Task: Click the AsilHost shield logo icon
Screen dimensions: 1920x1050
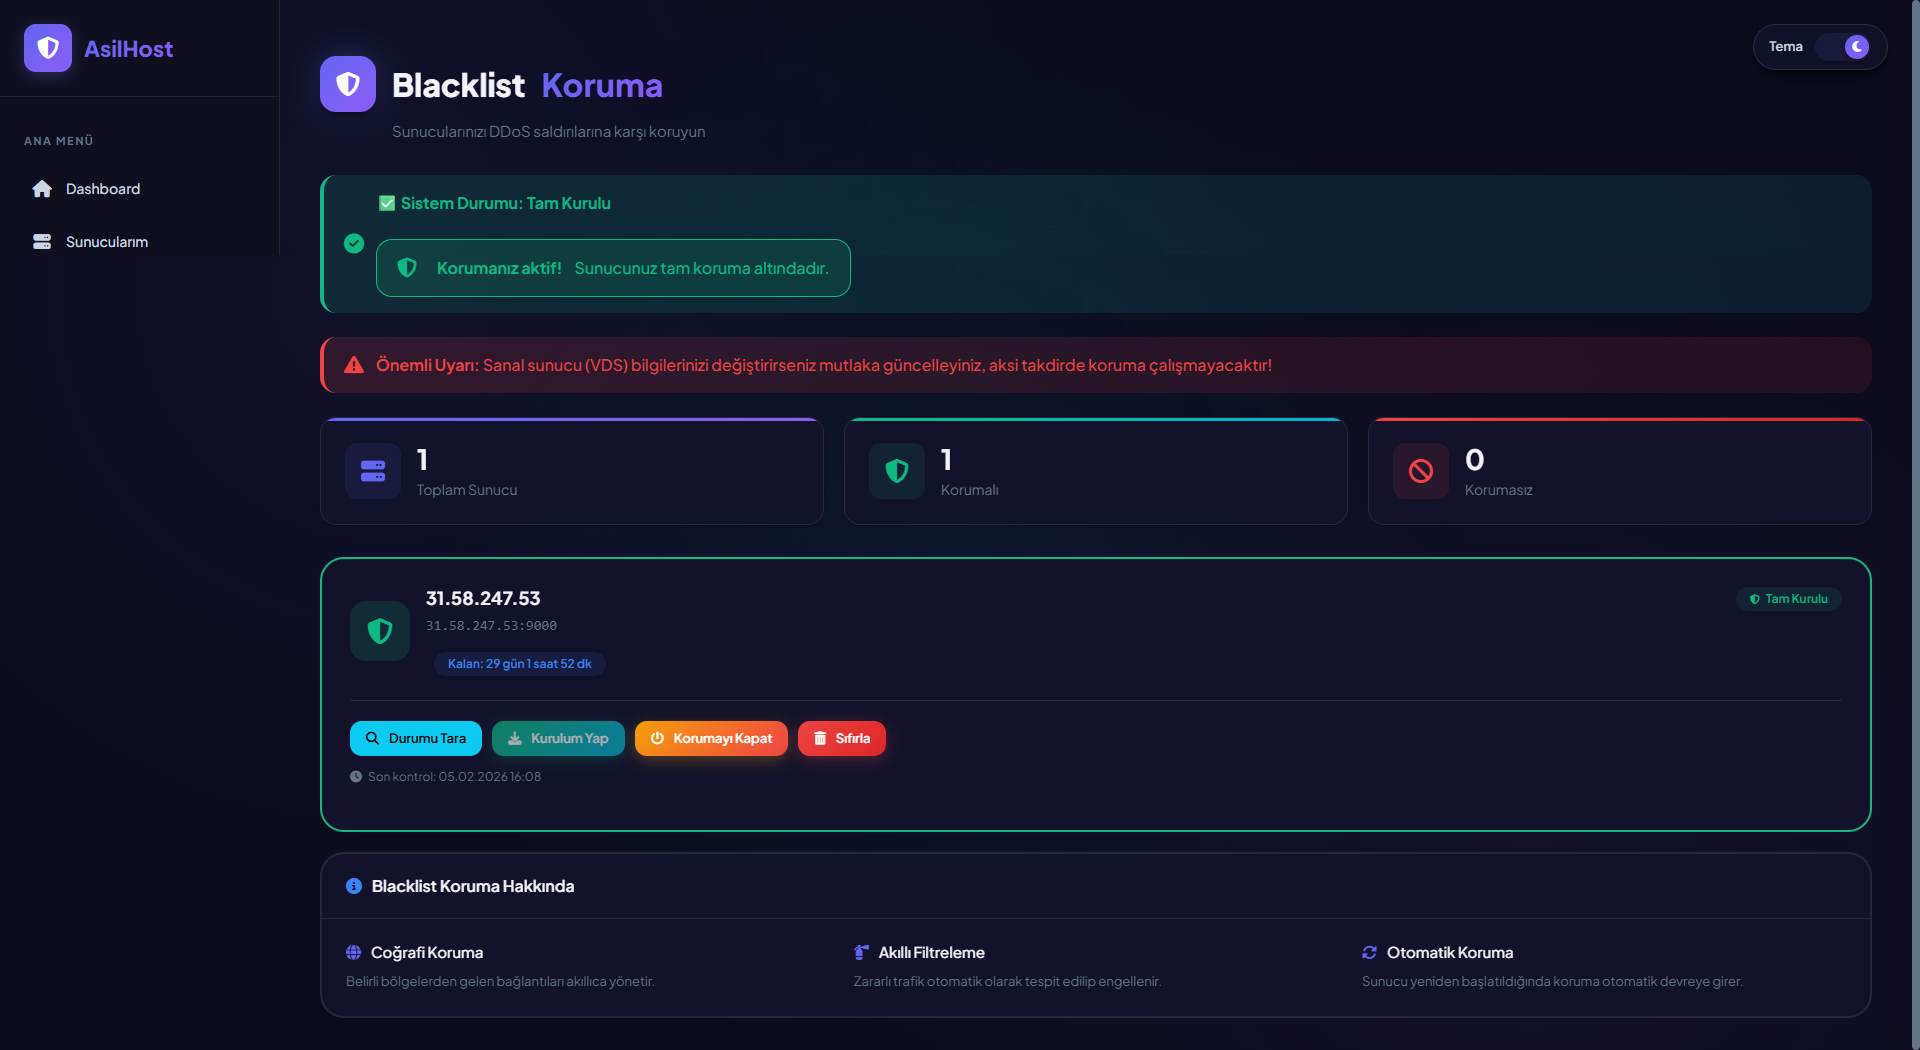Action: [x=48, y=48]
